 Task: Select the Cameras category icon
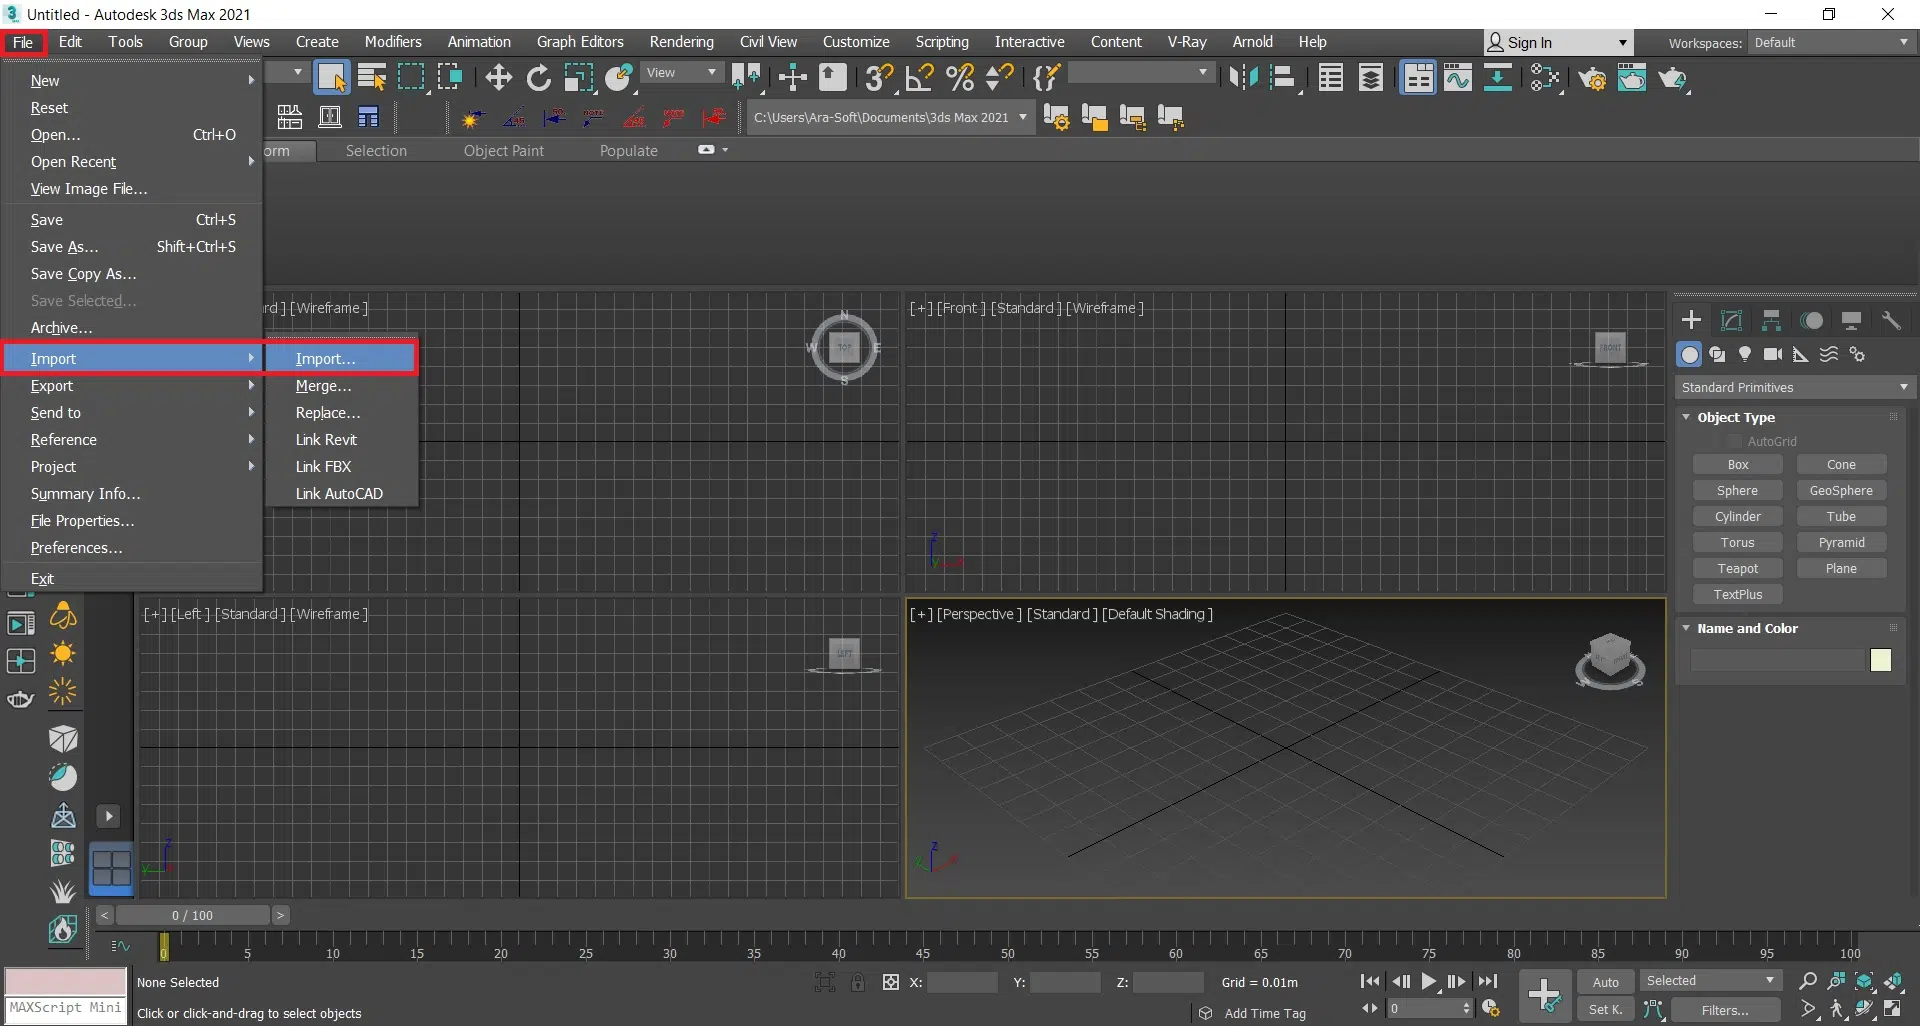[1773, 354]
